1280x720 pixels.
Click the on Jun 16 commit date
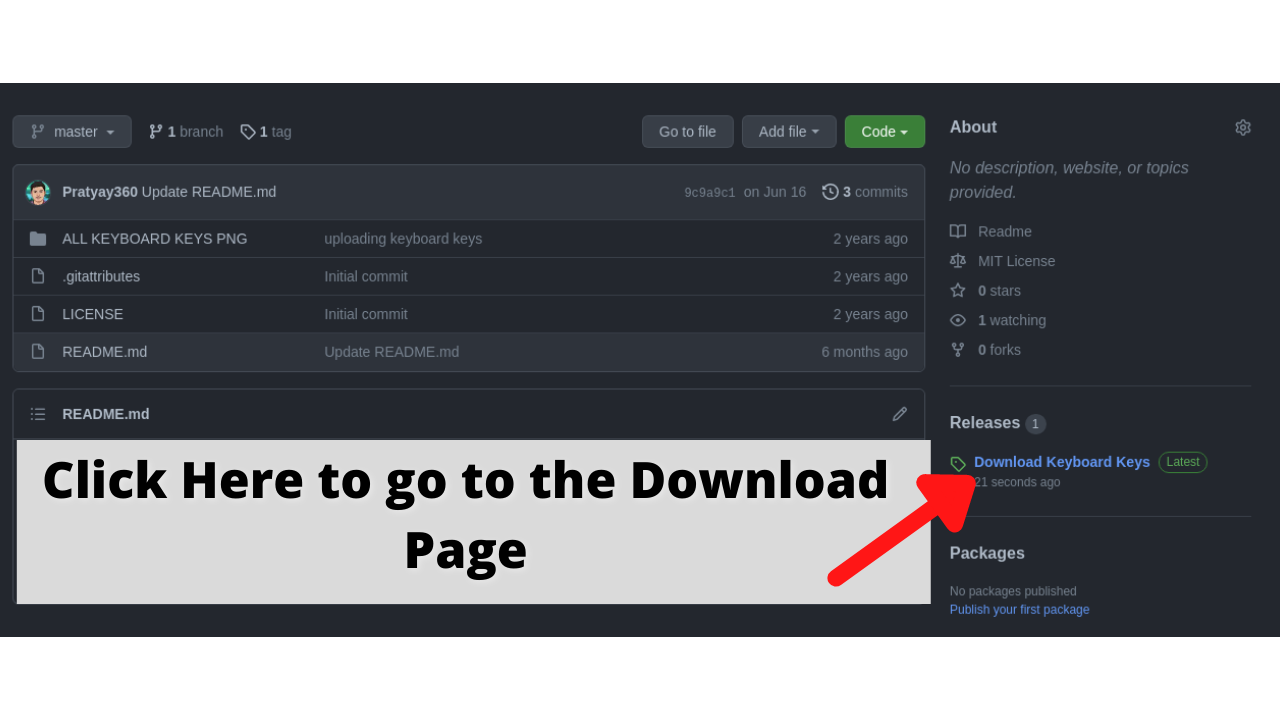[x=775, y=192]
